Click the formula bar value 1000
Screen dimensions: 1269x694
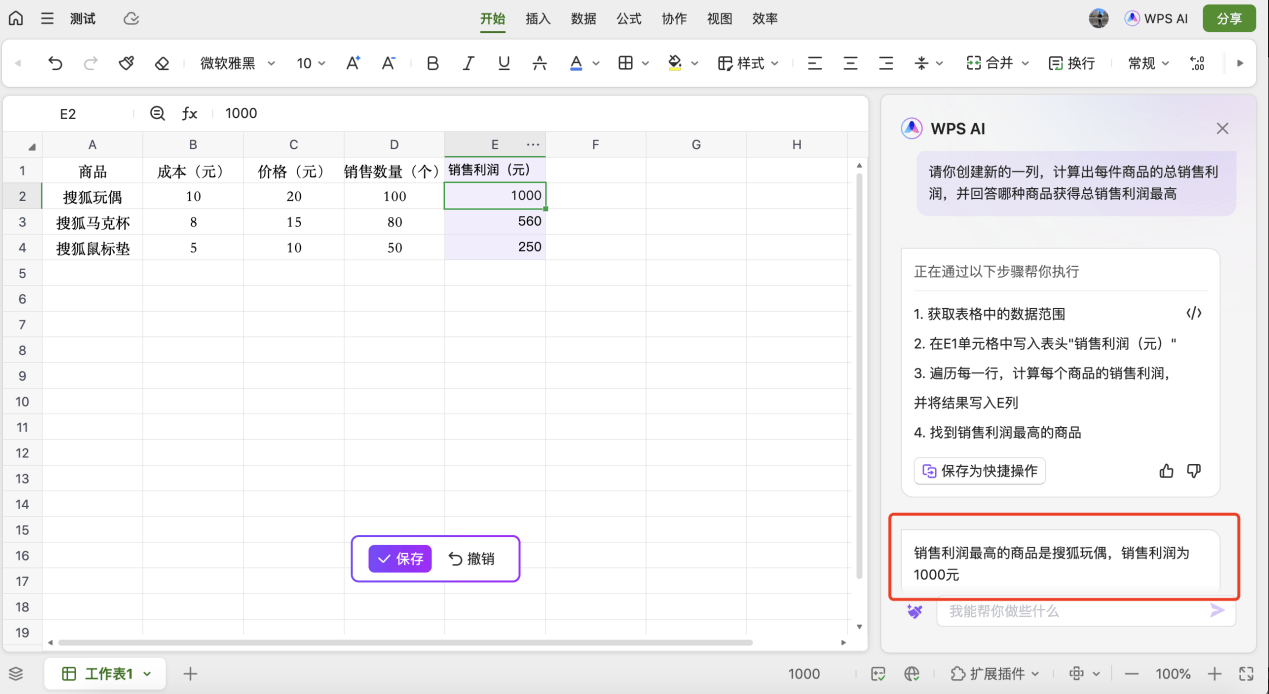pyautogui.click(x=241, y=114)
